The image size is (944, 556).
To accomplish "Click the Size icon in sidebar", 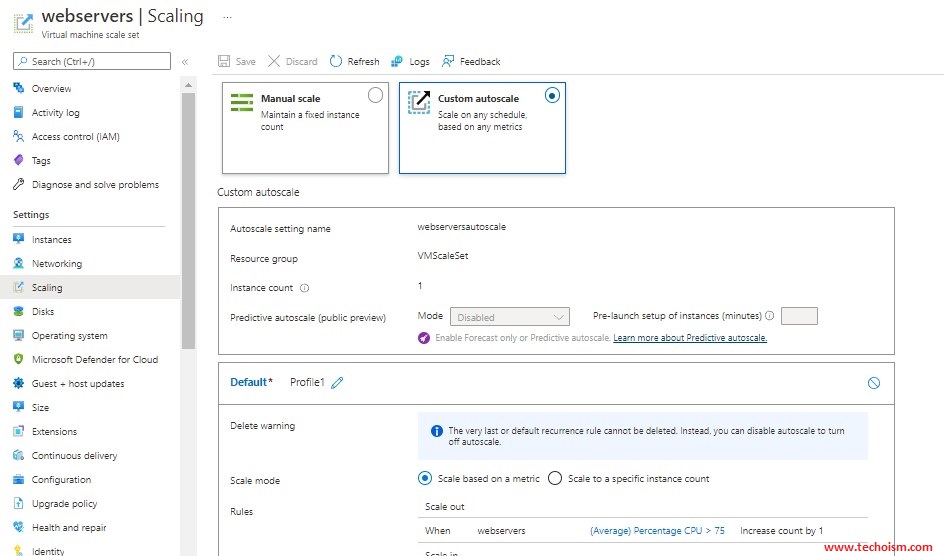I will [19, 407].
